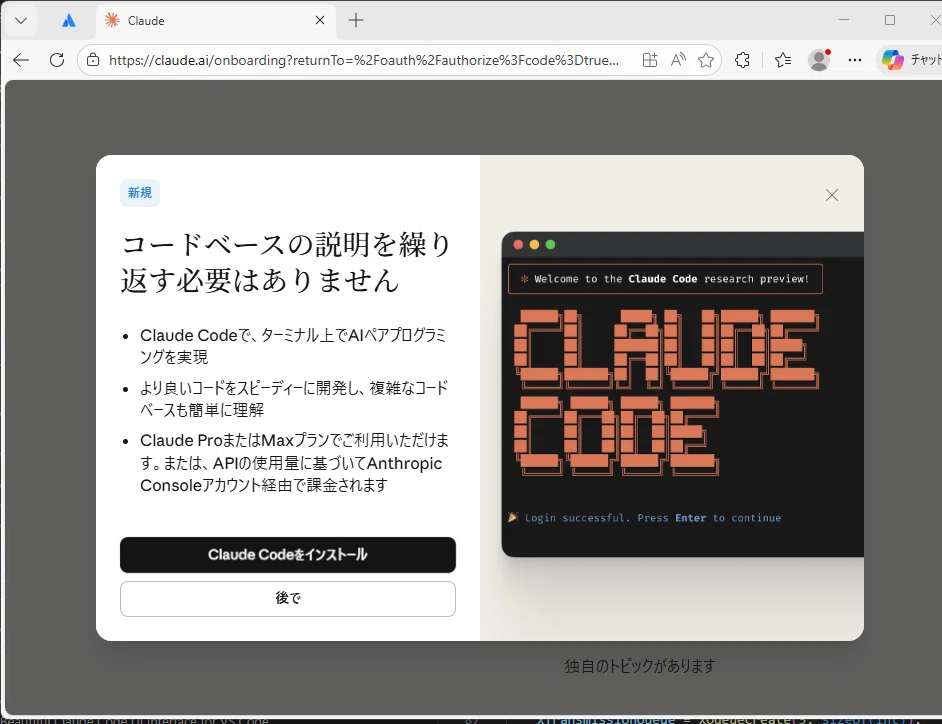Select the Claude browser tab
This screenshot has width=942, height=724.
coord(216,20)
